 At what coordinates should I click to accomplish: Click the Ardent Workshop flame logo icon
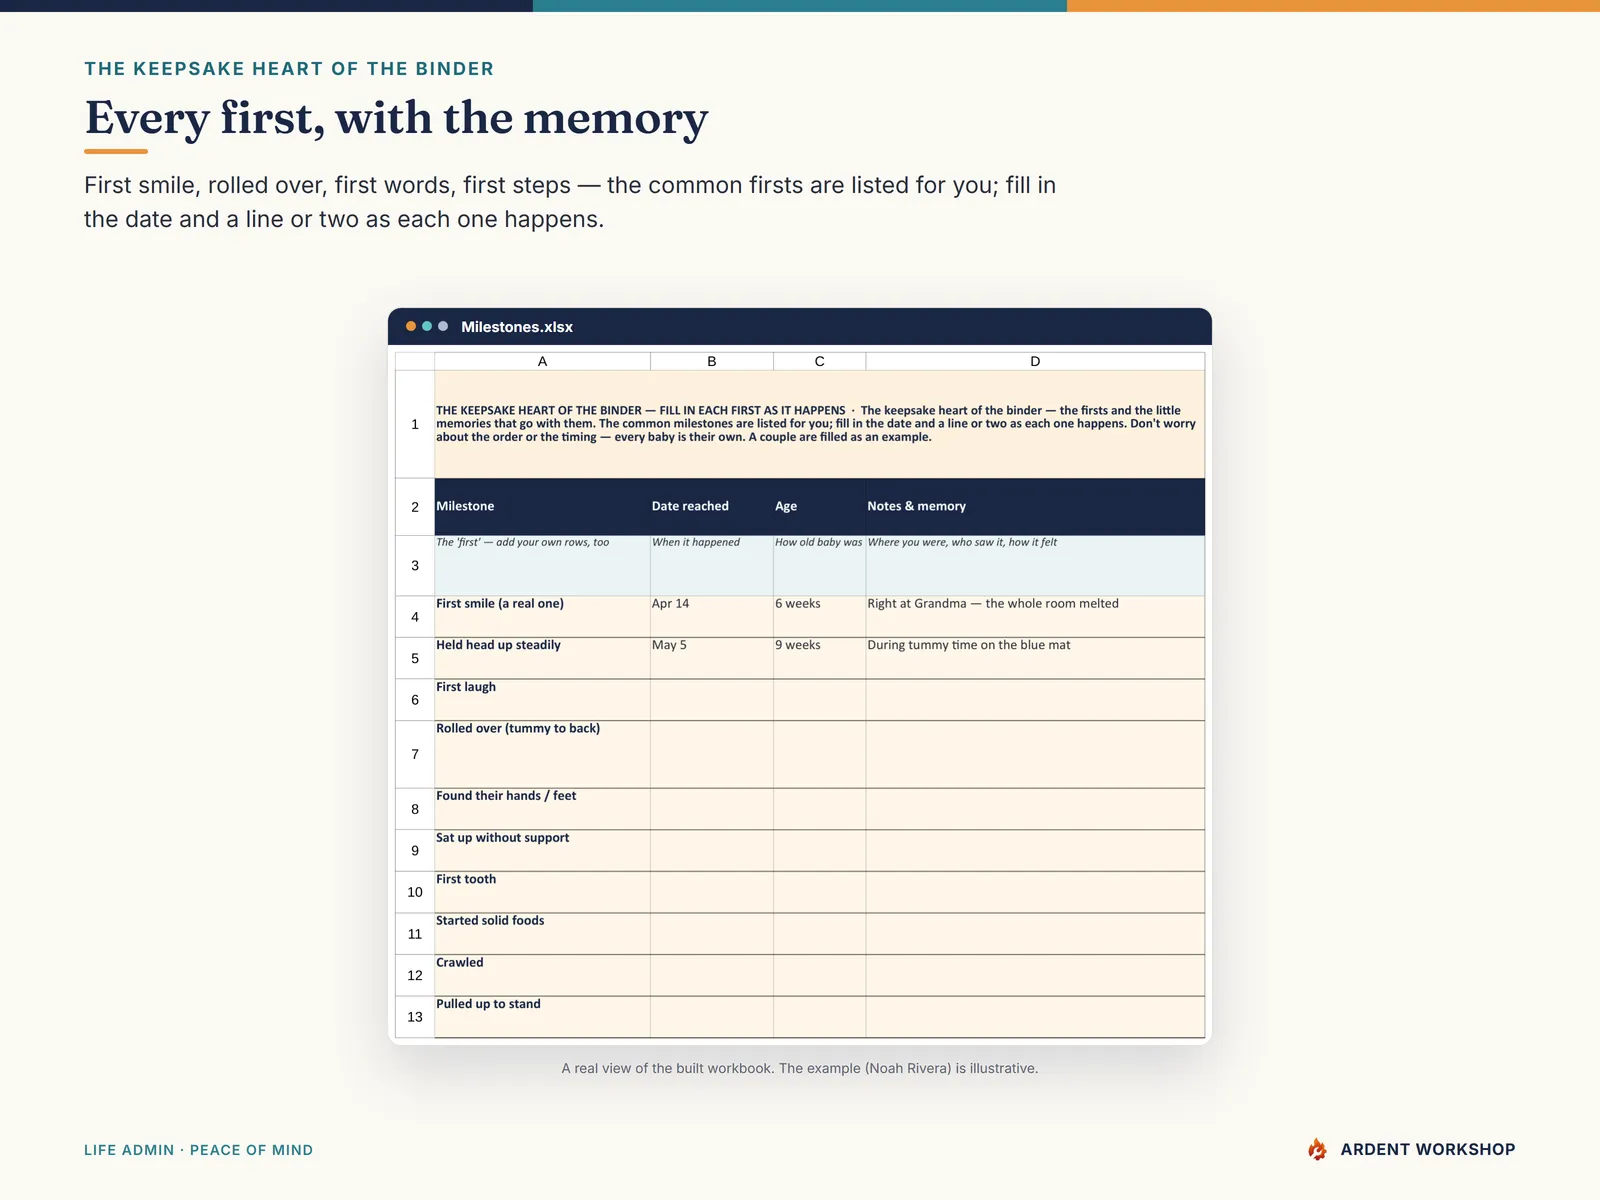(x=1317, y=1149)
